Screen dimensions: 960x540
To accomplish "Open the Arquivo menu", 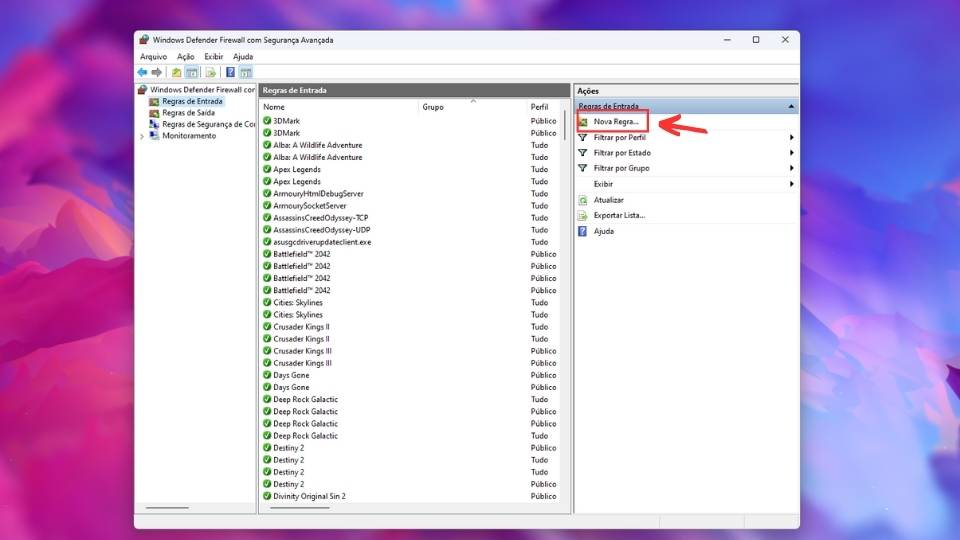I will (x=153, y=56).
